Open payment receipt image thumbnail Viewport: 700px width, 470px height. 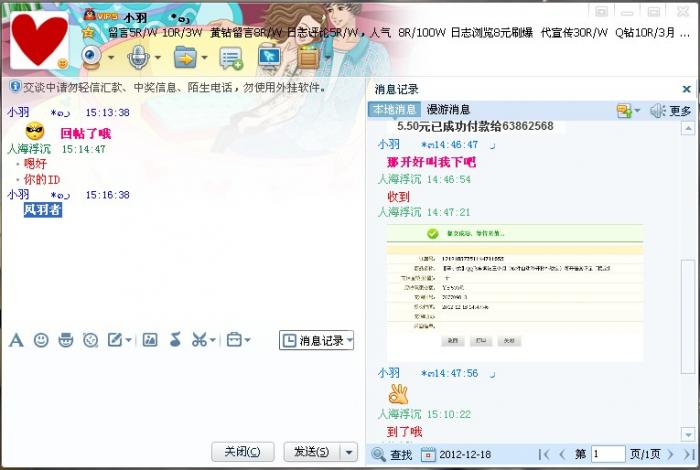click(515, 293)
